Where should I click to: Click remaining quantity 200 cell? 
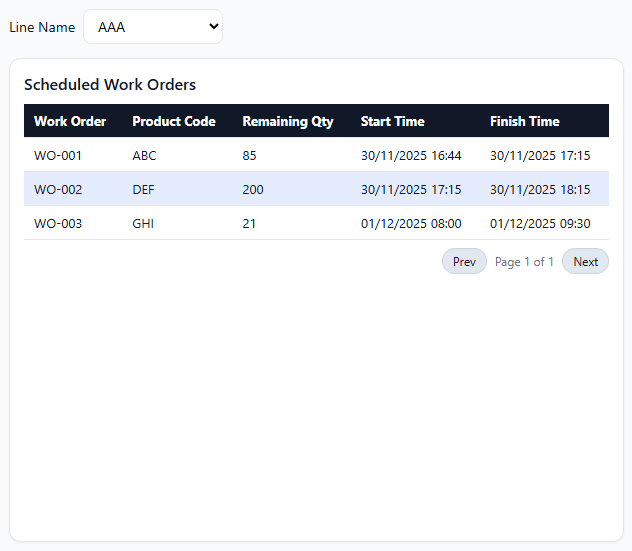point(253,190)
